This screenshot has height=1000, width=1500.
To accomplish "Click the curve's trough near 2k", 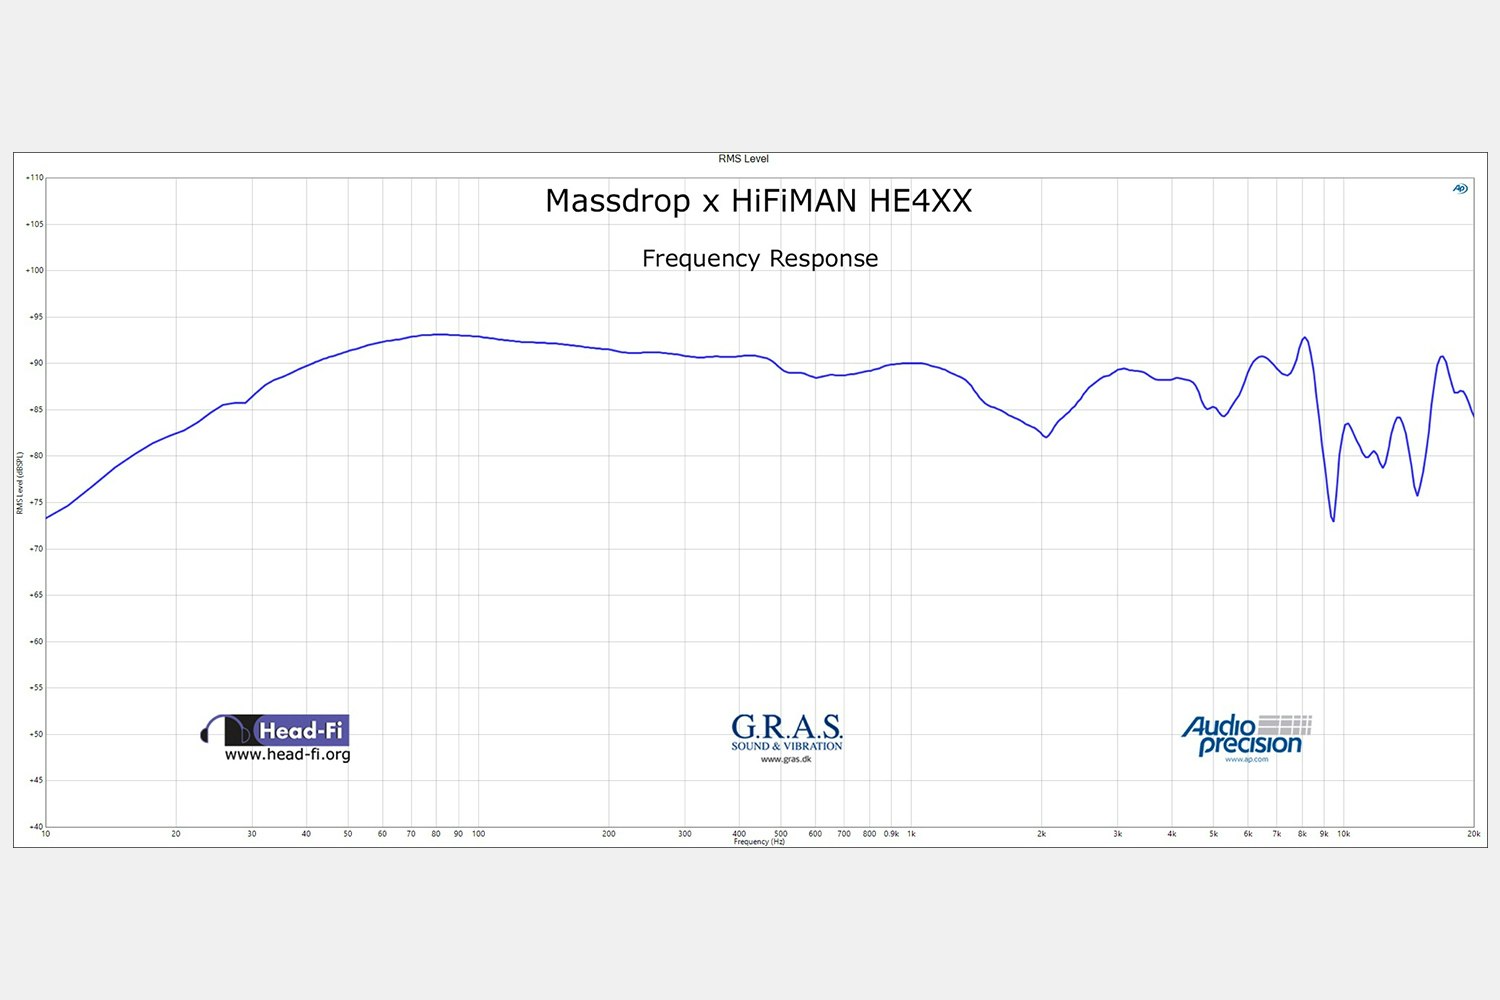I will [1046, 437].
